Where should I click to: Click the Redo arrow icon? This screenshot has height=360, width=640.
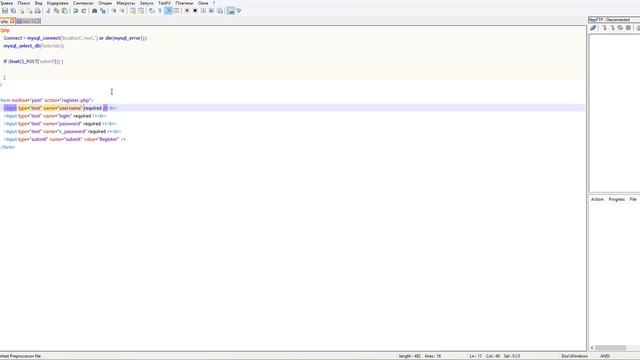pyautogui.click(x=84, y=11)
